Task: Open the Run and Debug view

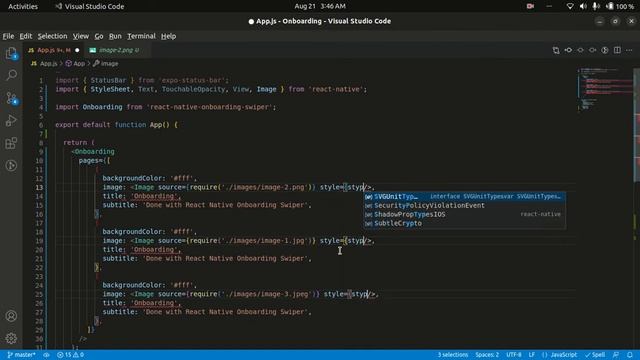Action: click(11, 120)
